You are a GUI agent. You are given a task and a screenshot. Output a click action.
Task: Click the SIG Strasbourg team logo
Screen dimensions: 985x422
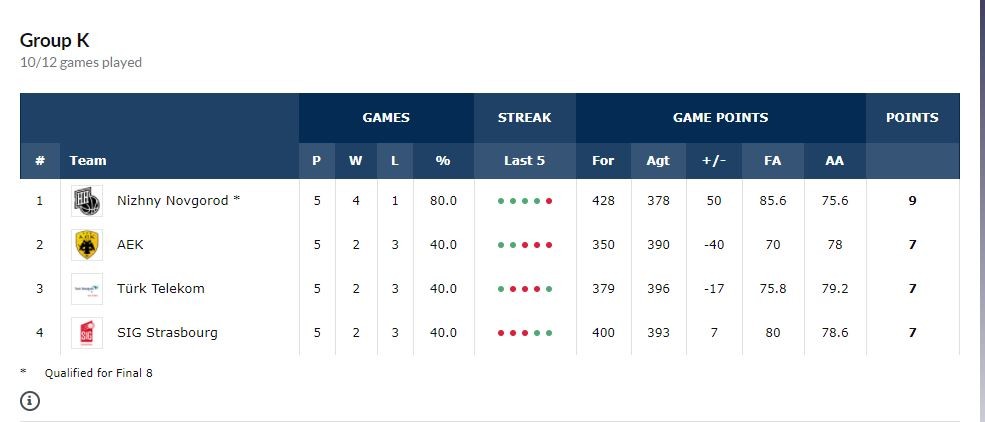coord(87,333)
